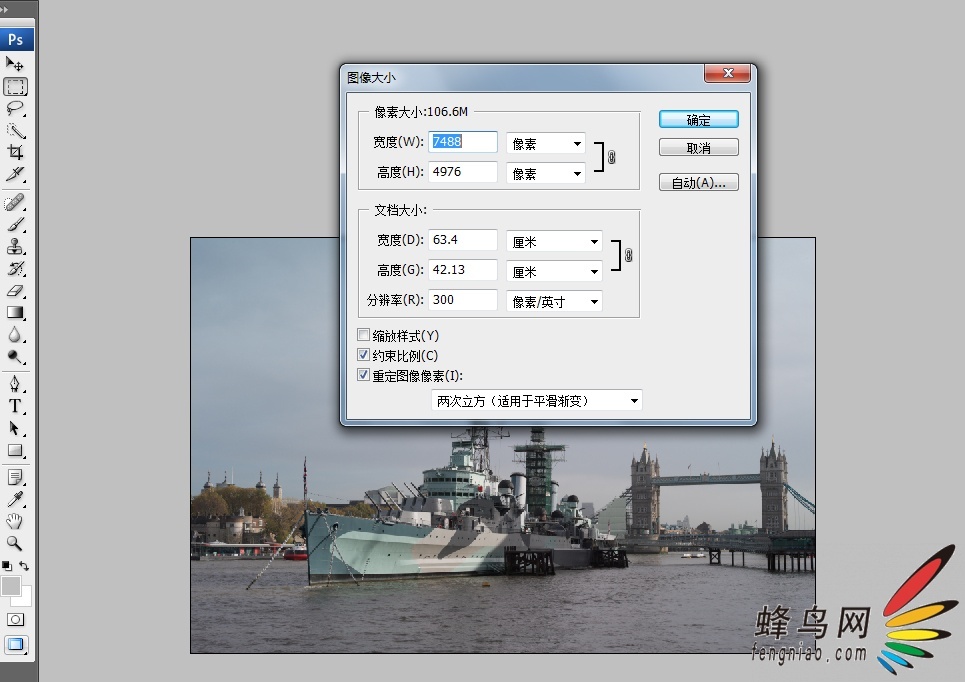Select the Crop tool
The width and height of the screenshot is (965, 682).
(x=15, y=152)
